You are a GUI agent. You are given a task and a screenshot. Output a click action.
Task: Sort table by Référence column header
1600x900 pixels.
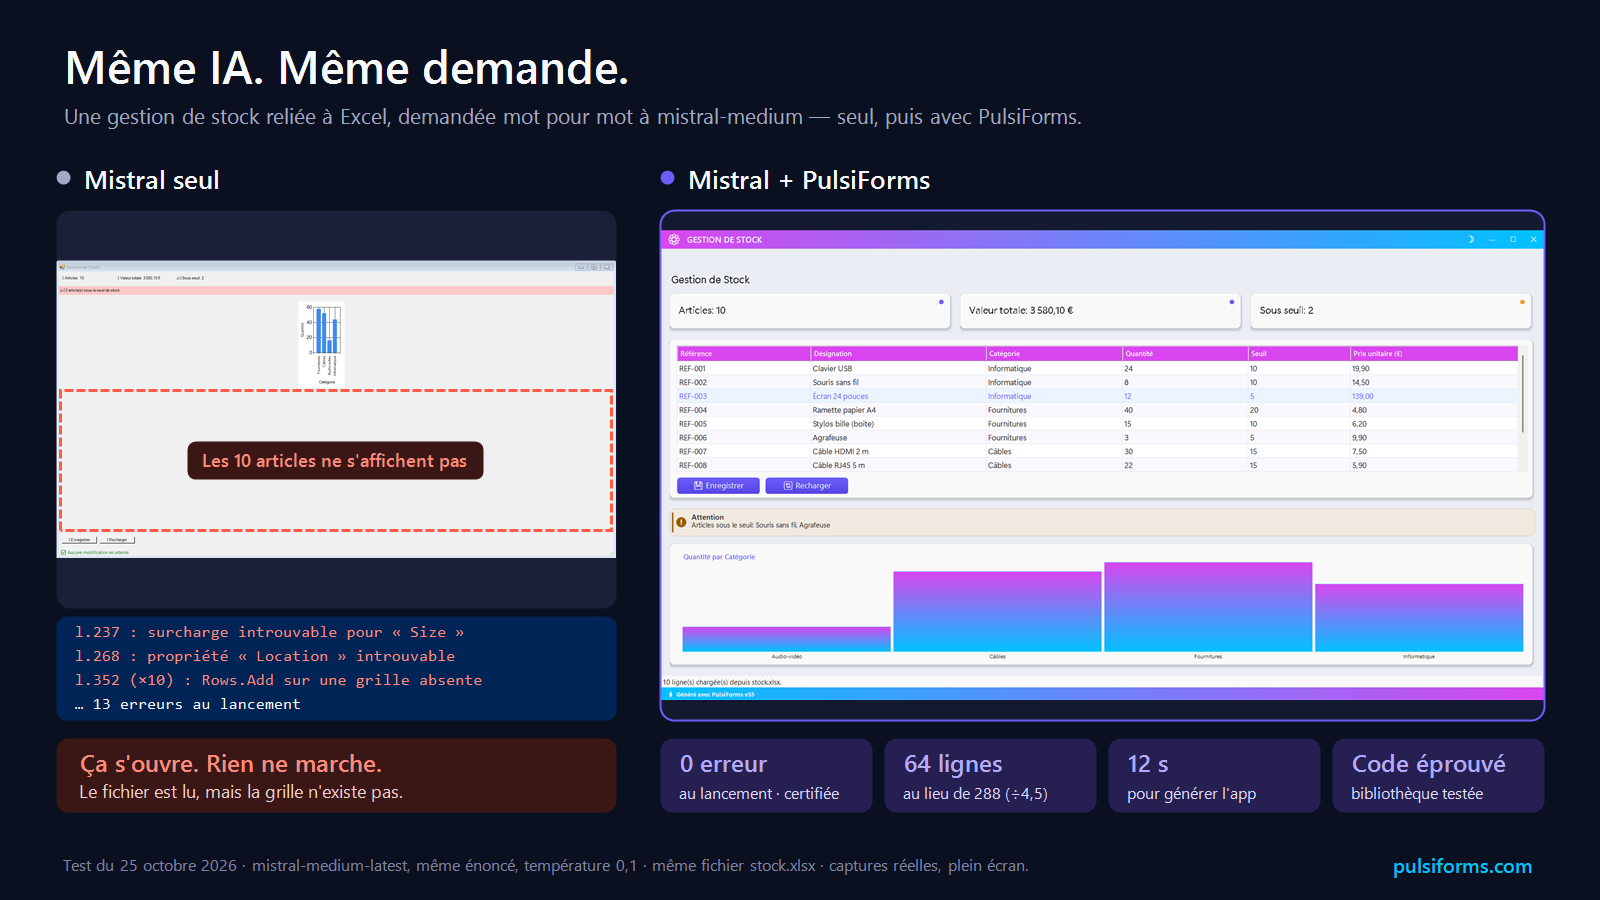pyautogui.click(x=744, y=353)
